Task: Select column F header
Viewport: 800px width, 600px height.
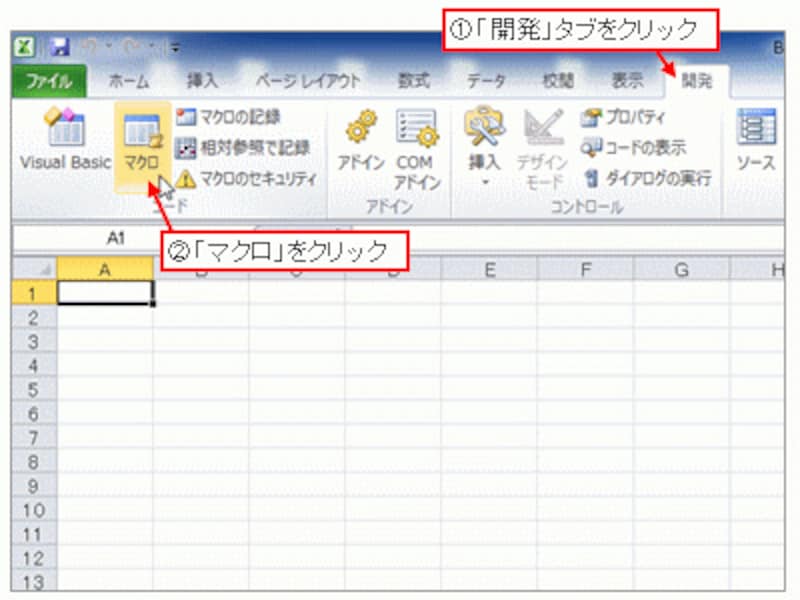Action: [585, 269]
